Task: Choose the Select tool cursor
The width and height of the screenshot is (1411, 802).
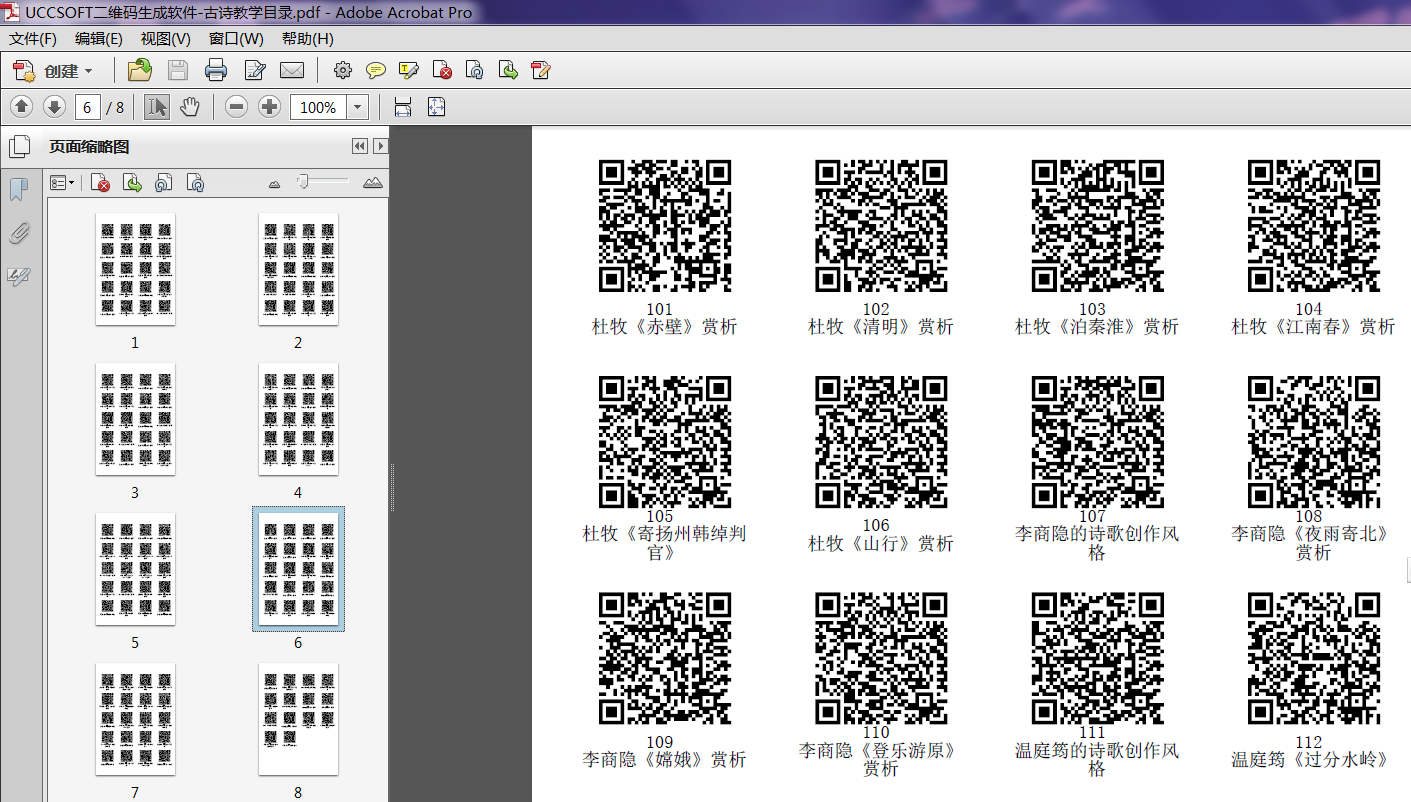Action: 157,107
